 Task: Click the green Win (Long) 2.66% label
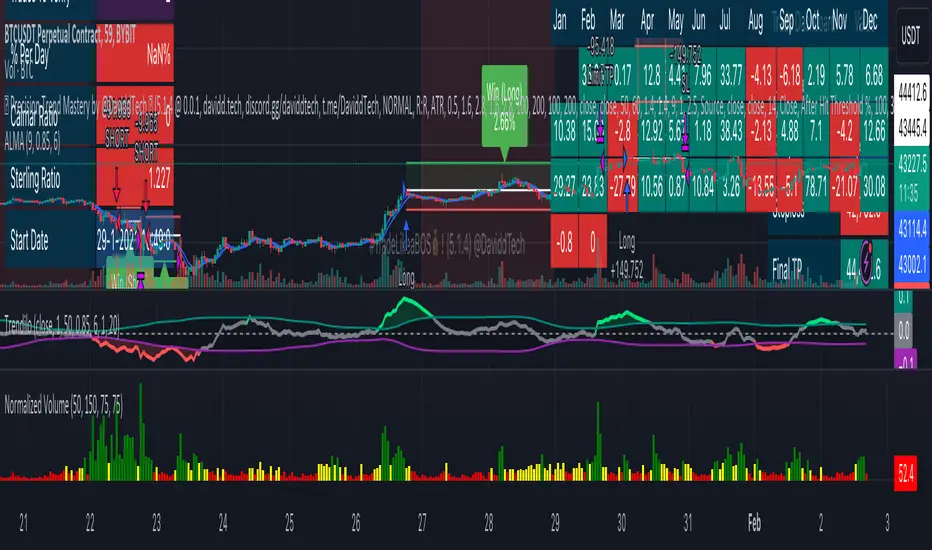tap(504, 107)
